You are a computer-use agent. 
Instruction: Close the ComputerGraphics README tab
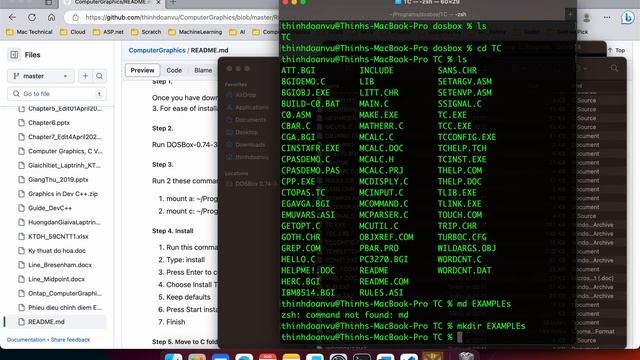click(158, 2)
